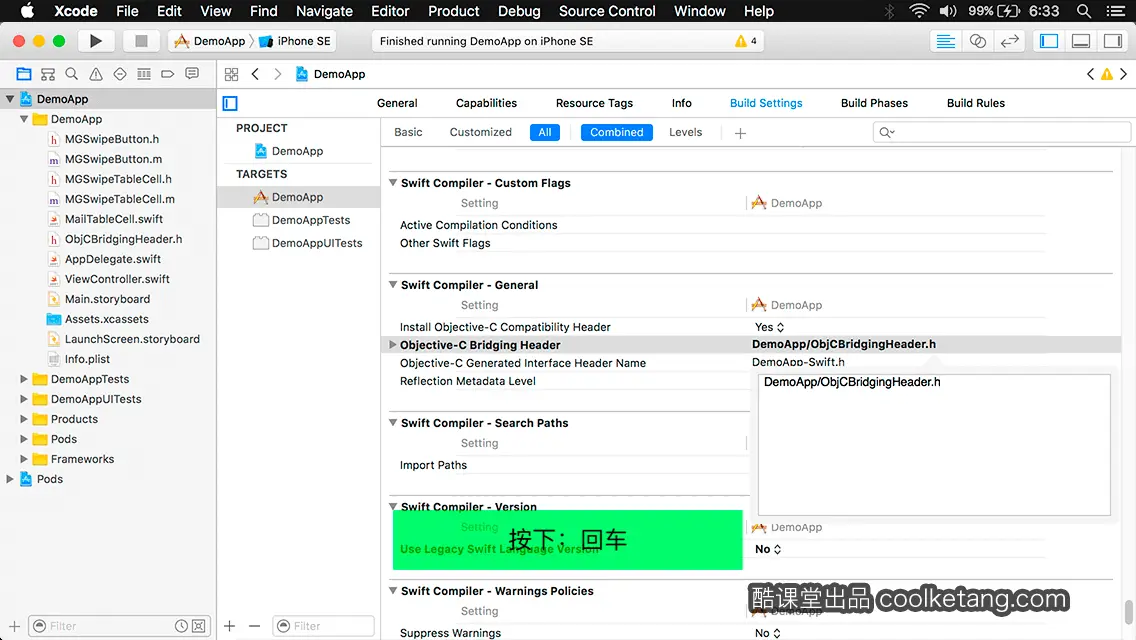Image resolution: width=1136 pixels, height=640 pixels.
Task: Change Suppress Warnings No popup
Action: tap(768, 633)
